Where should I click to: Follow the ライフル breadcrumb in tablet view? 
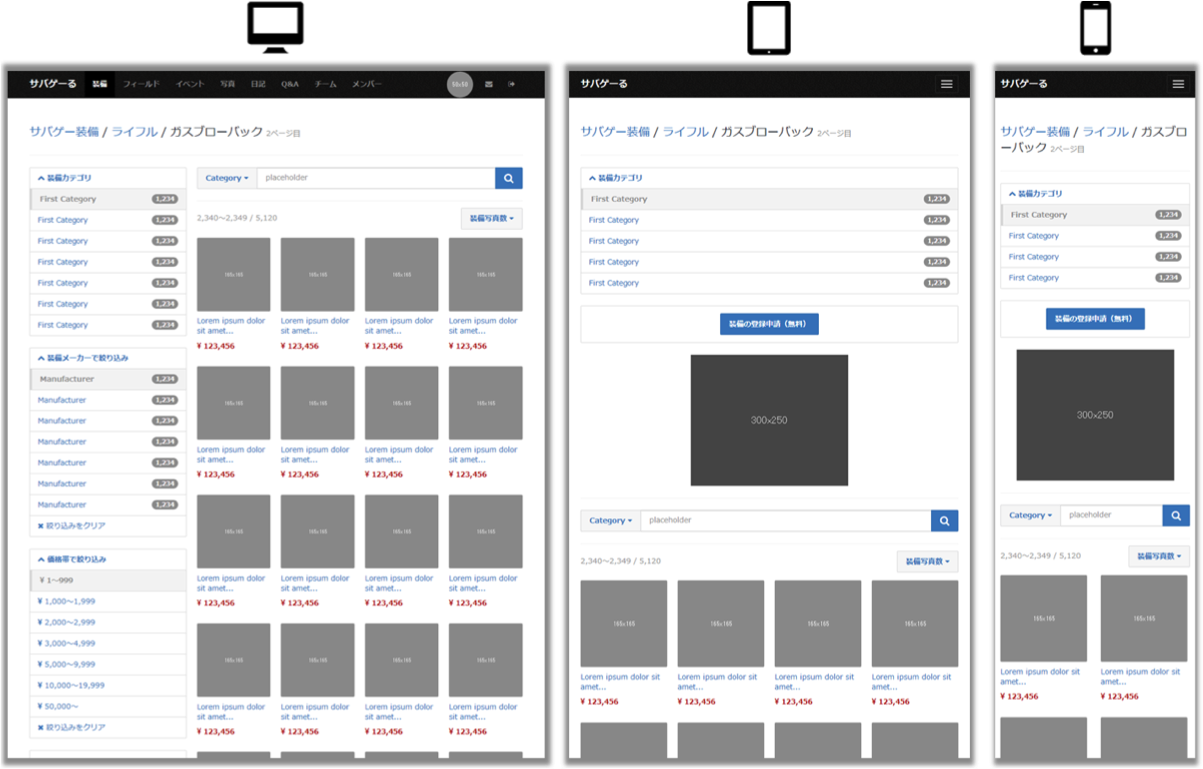pos(686,132)
